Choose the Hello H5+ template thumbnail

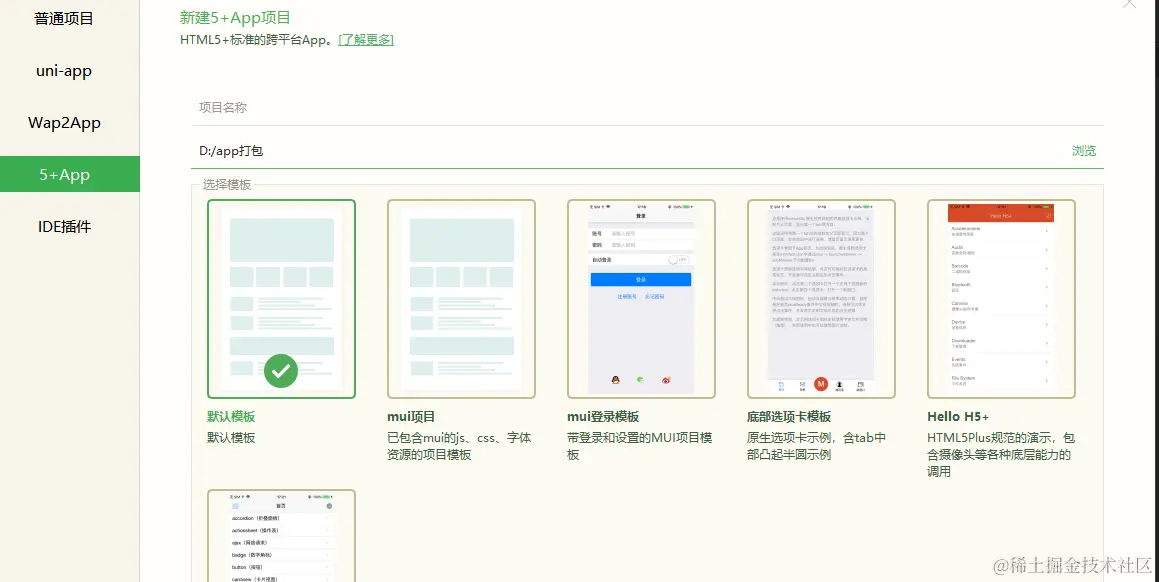(1001, 298)
